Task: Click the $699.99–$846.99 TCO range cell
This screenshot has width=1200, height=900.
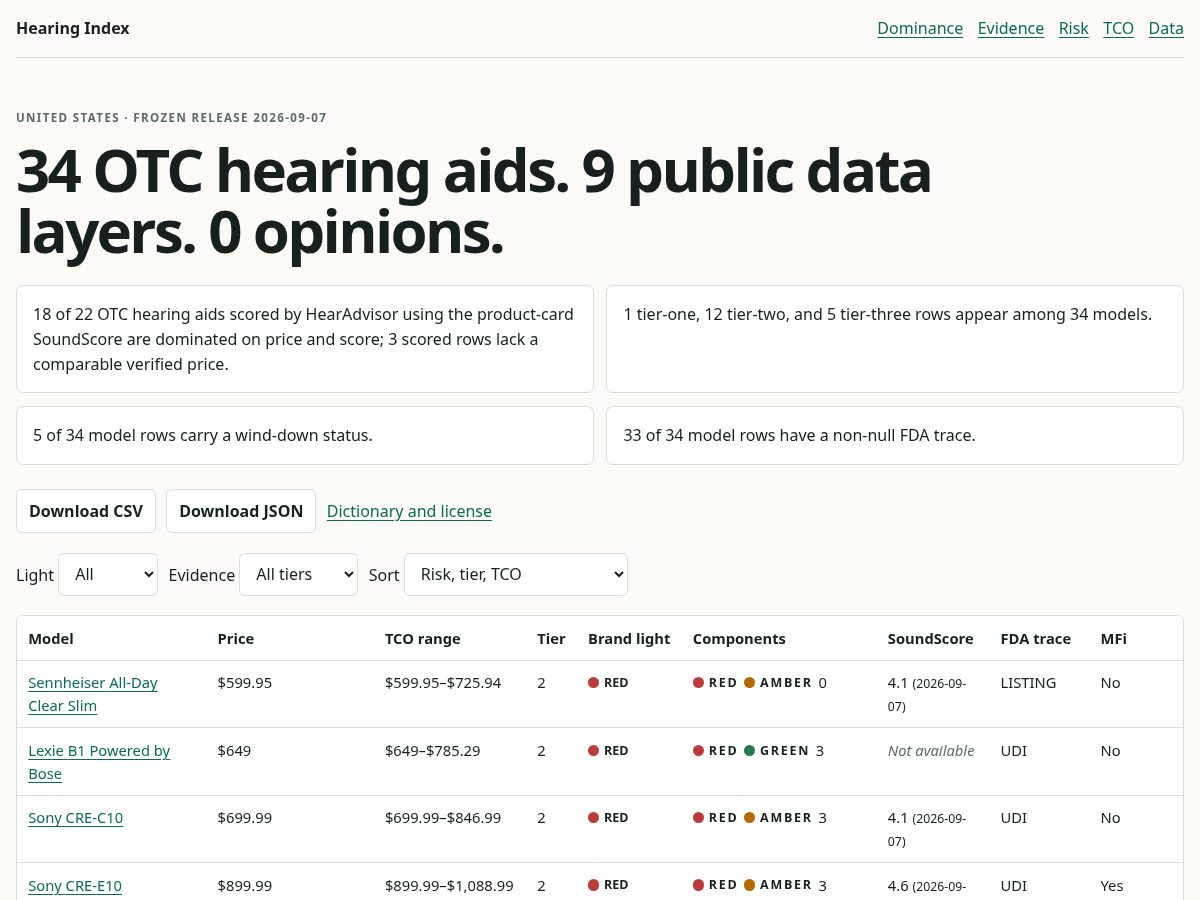Action: 443,818
